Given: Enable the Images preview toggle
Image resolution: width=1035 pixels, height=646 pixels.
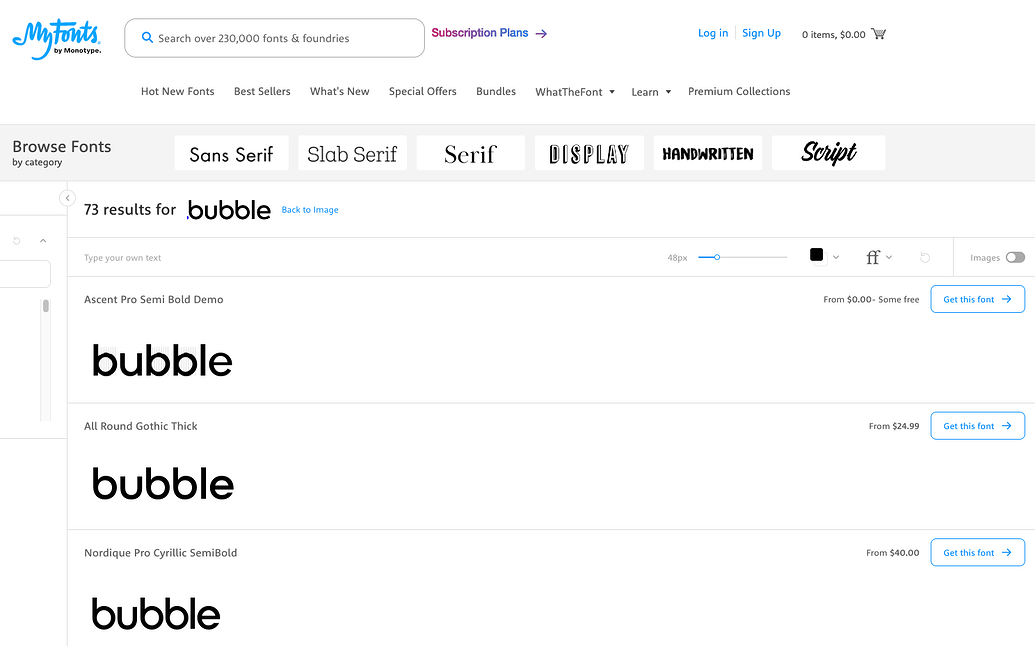Looking at the screenshot, I should click(x=1016, y=257).
